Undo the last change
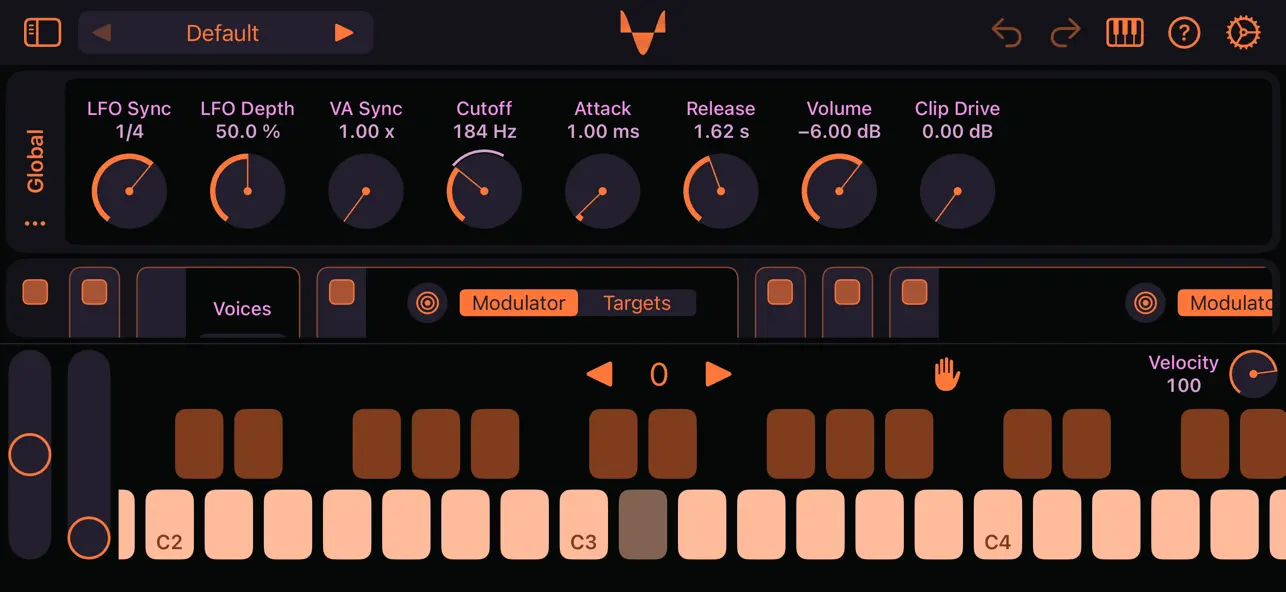The height and width of the screenshot is (592, 1286). click(1007, 32)
